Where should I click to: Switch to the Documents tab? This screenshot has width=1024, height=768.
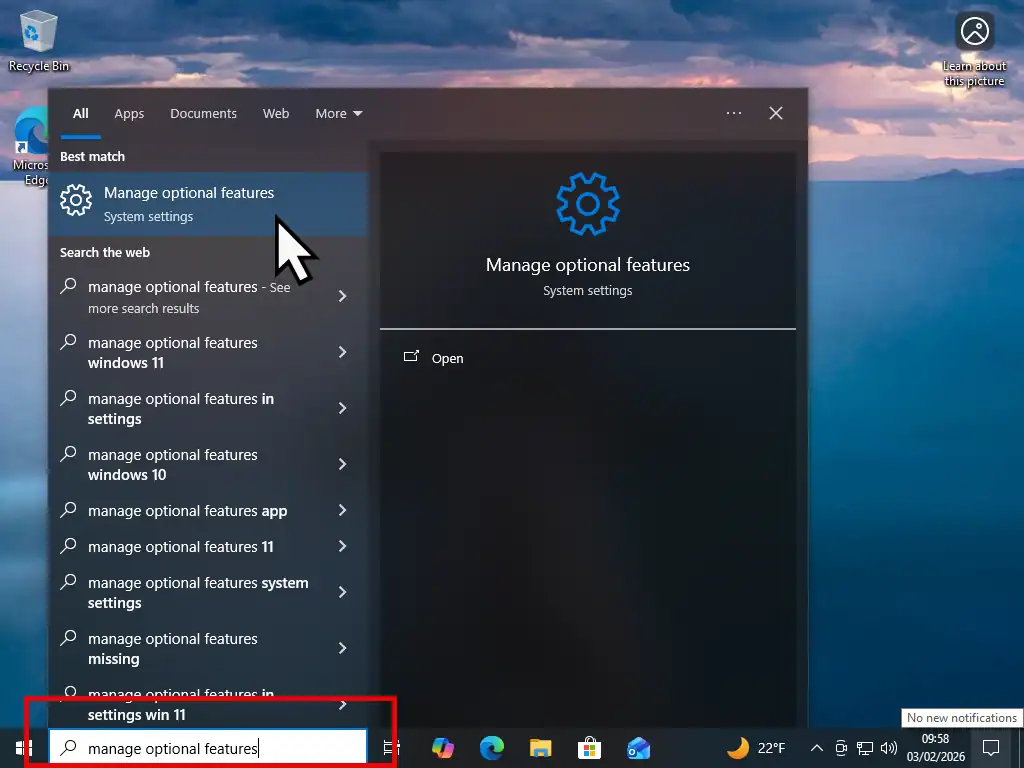tap(203, 113)
